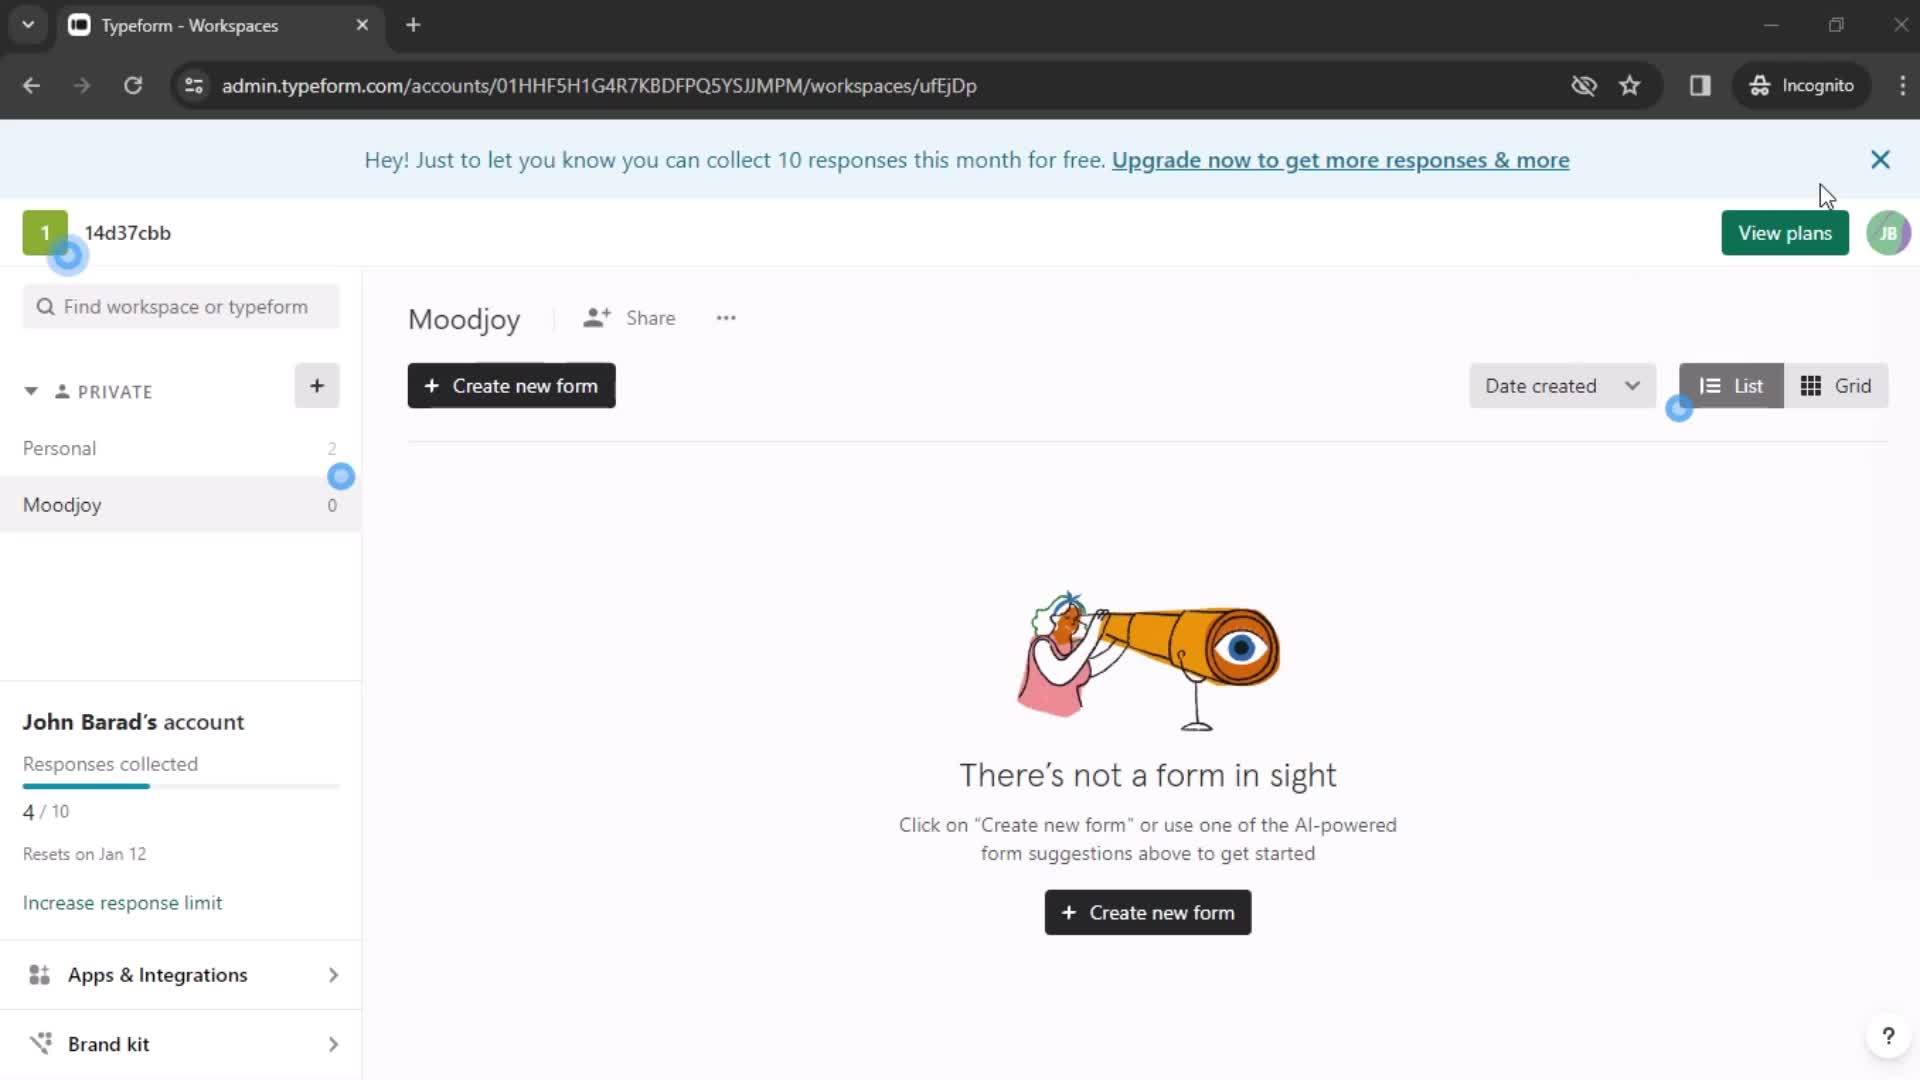Click the Brand kit icon
Screen dimensions: 1920x1080
click(x=39, y=1043)
